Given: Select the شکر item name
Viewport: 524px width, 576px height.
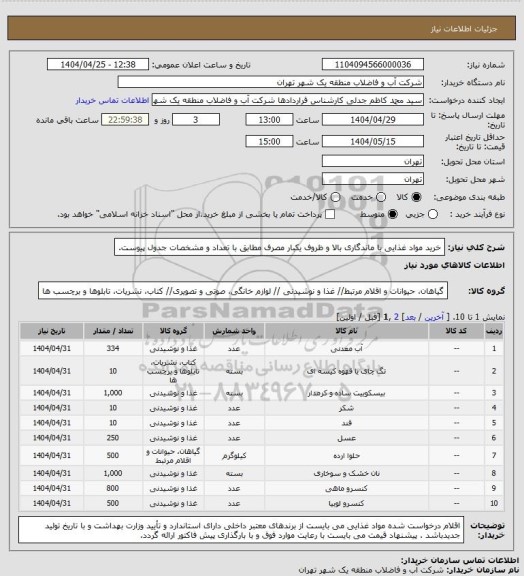Looking at the screenshot, I should click(x=346, y=408).
